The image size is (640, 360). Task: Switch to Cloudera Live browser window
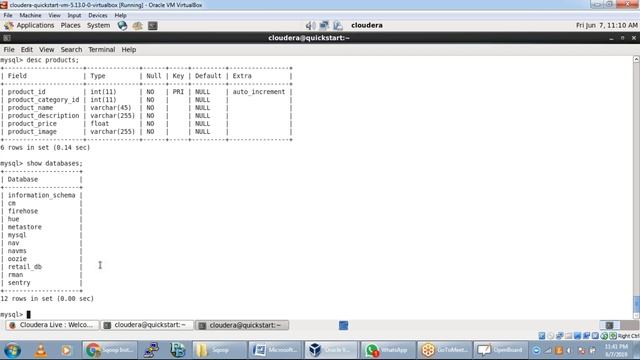(52, 325)
